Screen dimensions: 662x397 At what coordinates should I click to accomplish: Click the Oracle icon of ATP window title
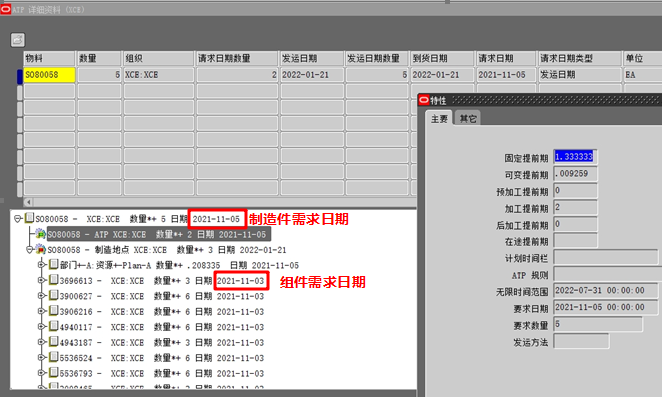(5, 9)
